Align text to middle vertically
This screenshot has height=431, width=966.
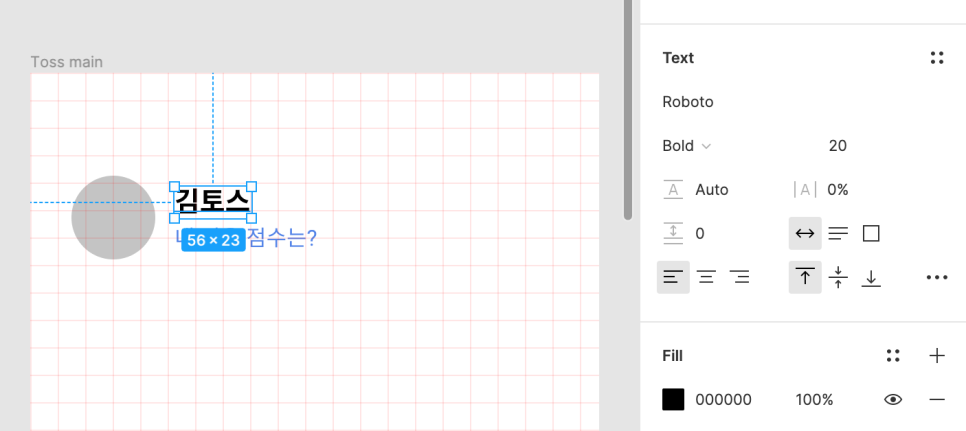pyautogui.click(x=838, y=277)
